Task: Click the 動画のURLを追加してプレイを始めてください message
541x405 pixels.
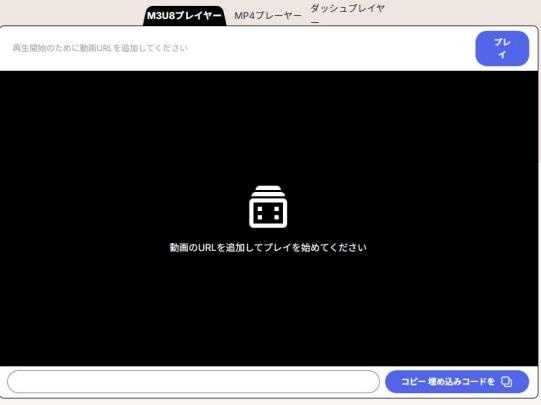Action: (268, 247)
